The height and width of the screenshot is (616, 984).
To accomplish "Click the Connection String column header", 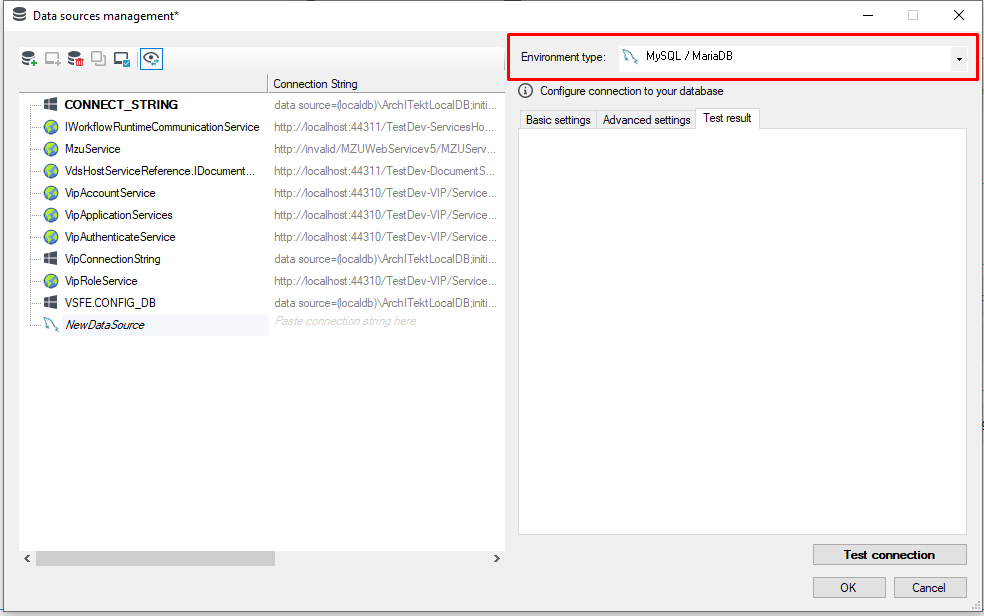I will (315, 83).
